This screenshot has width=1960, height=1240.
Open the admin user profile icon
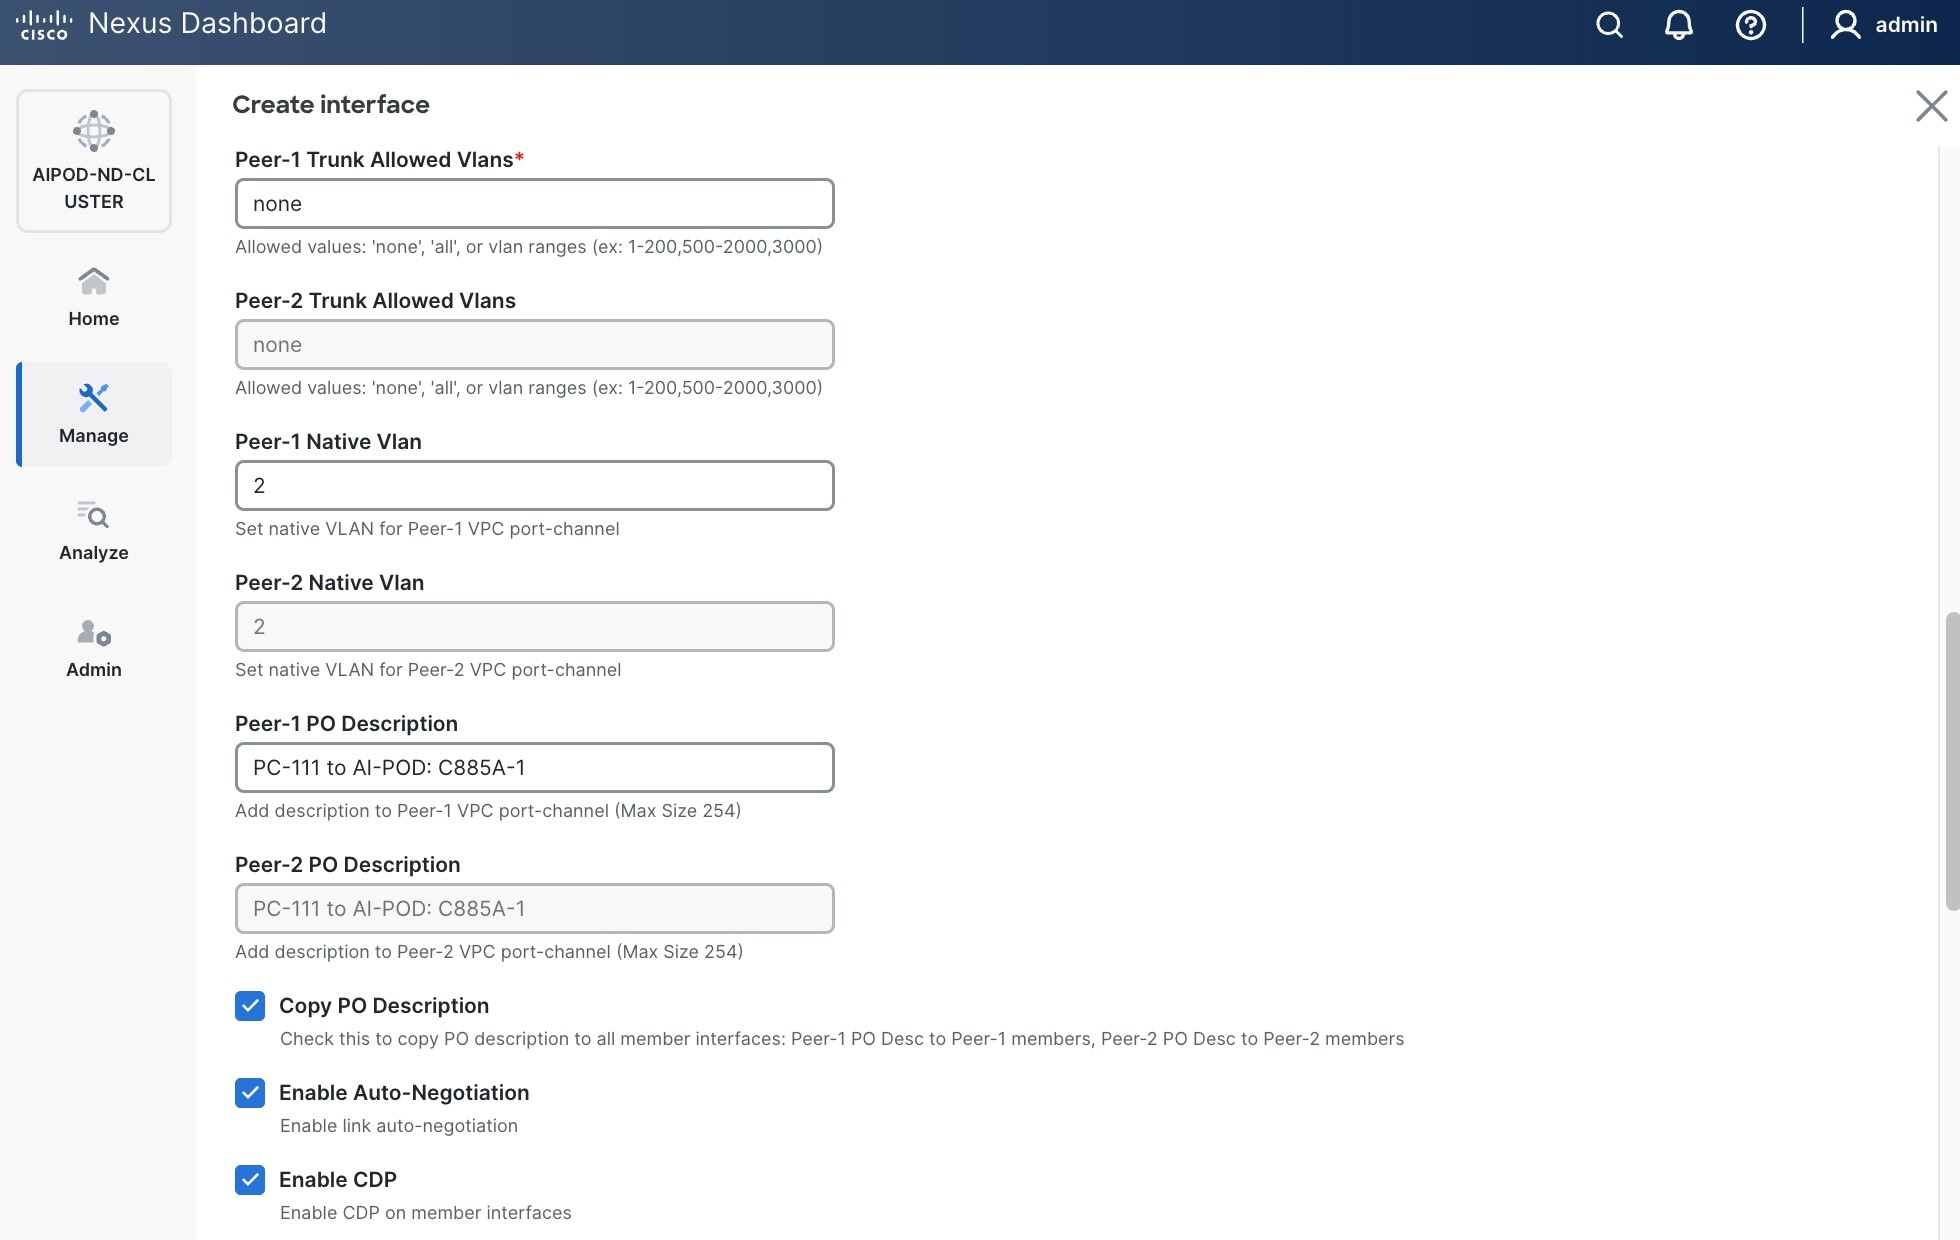pos(1845,25)
